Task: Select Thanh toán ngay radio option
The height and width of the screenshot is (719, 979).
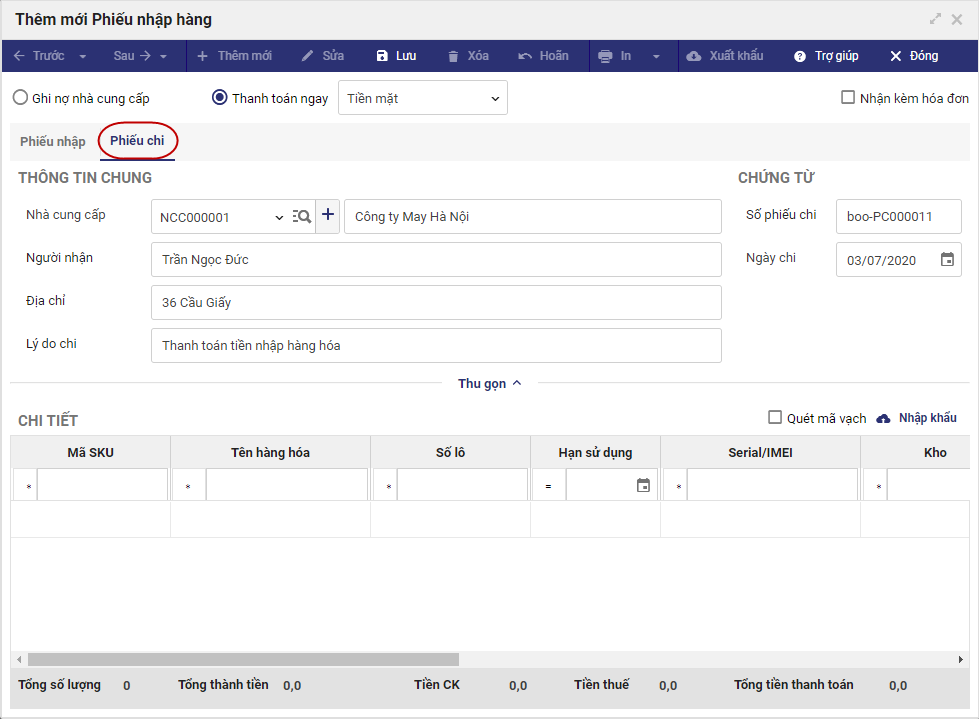Action: [x=220, y=98]
